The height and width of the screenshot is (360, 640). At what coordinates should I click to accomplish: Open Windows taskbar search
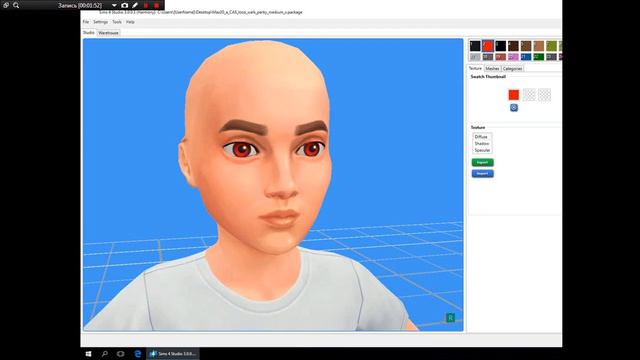pyautogui.click(x=104, y=354)
